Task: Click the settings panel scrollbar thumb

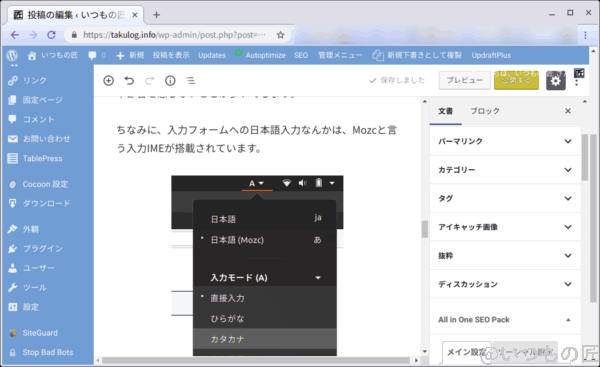Action: 584,157
